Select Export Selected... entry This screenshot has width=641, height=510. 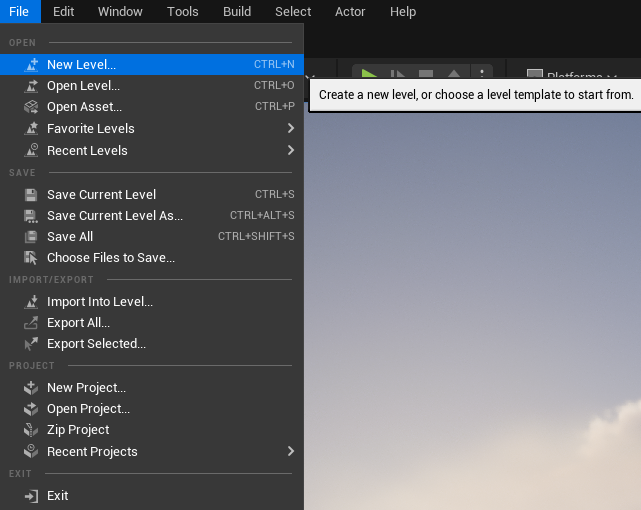[152, 344]
